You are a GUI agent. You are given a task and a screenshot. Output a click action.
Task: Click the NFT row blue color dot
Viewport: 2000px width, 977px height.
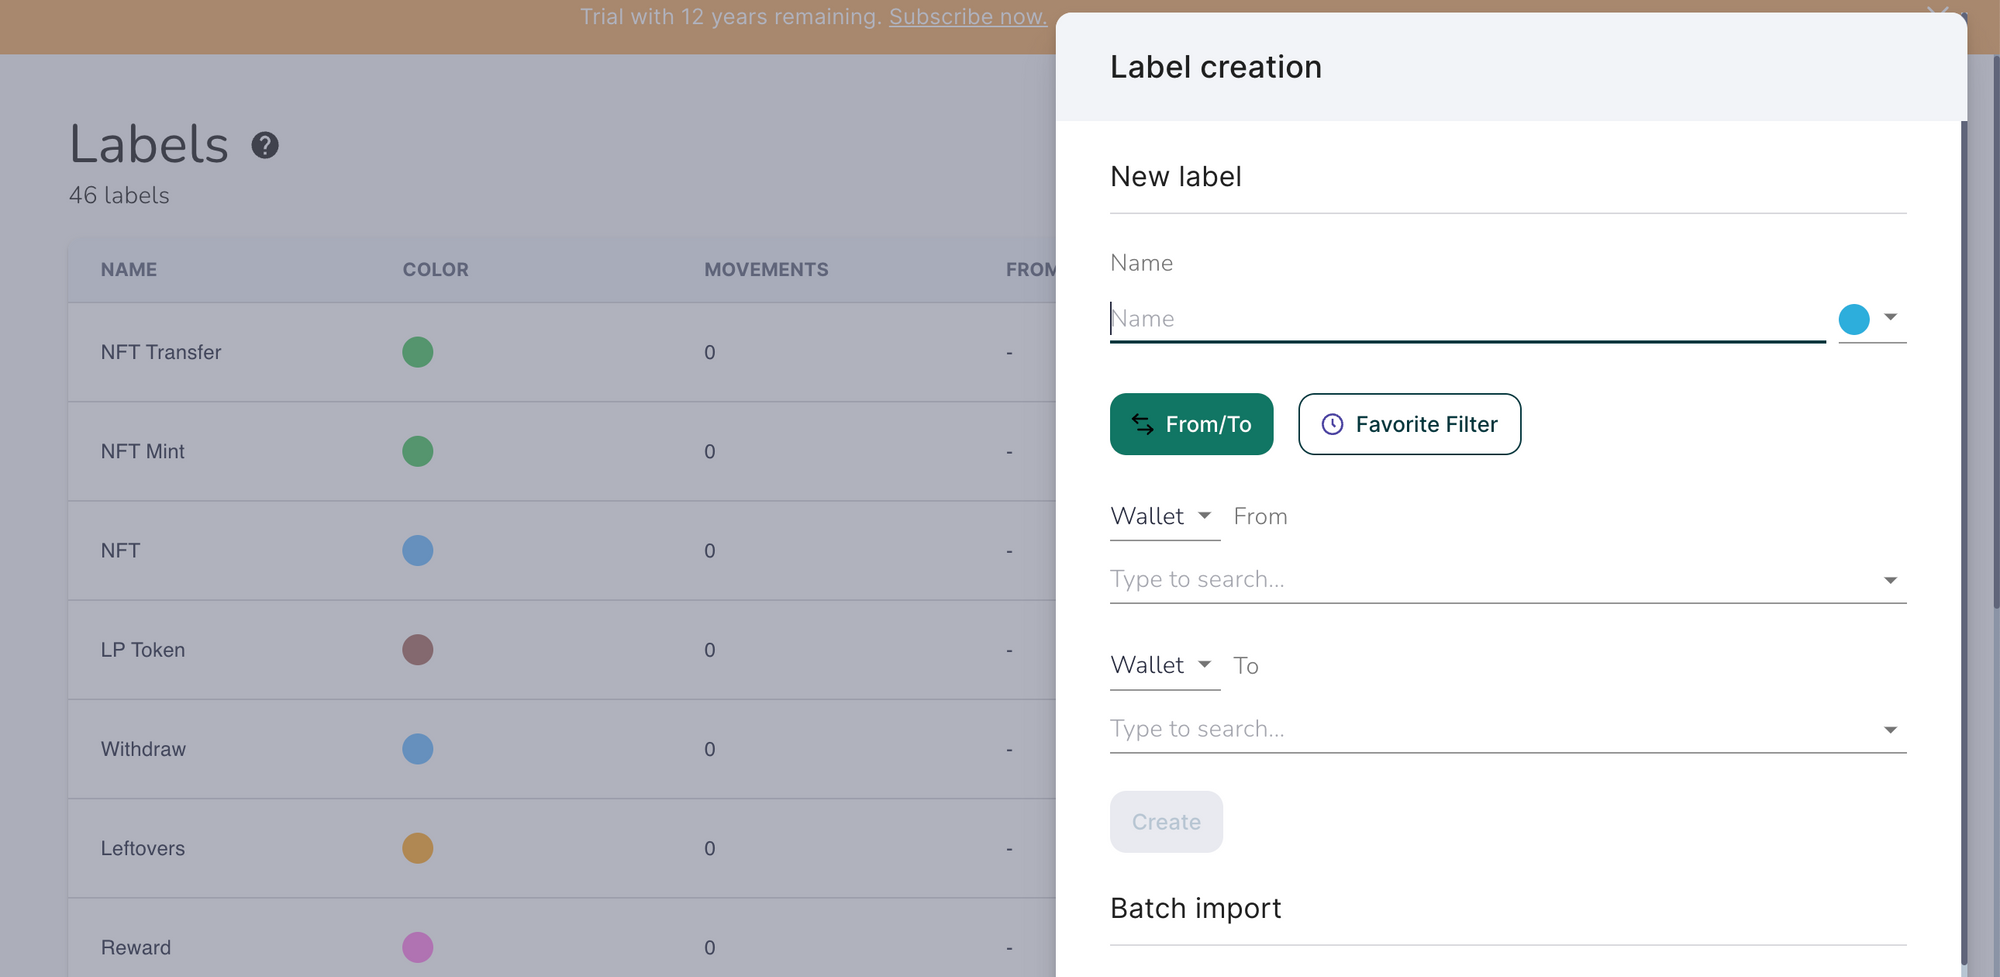(x=417, y=550)
